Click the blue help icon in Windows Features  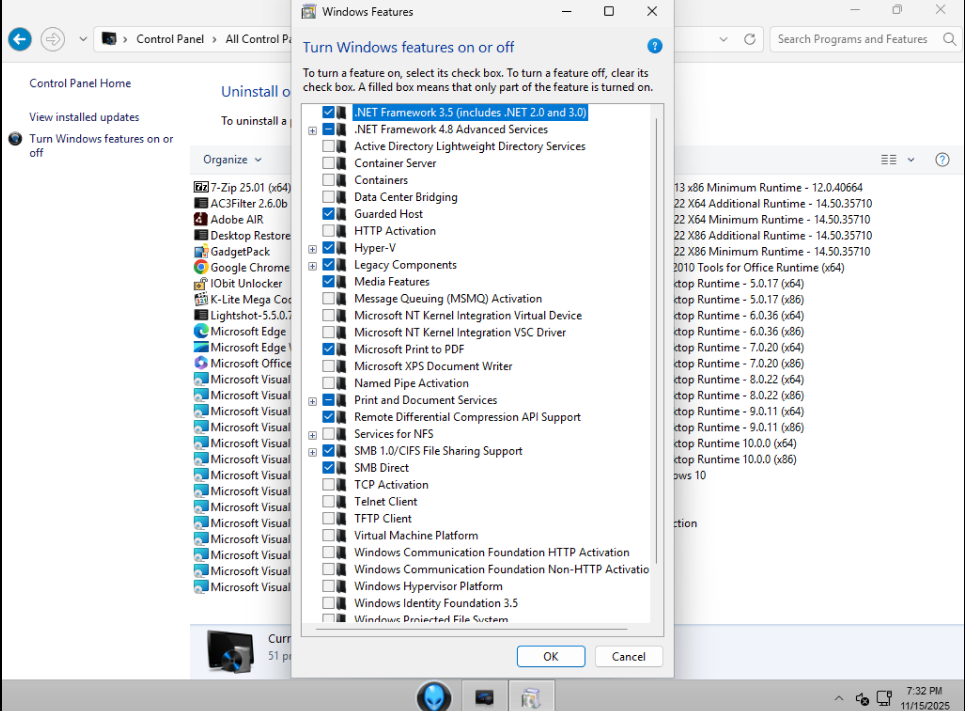click(x=655, y=47)
